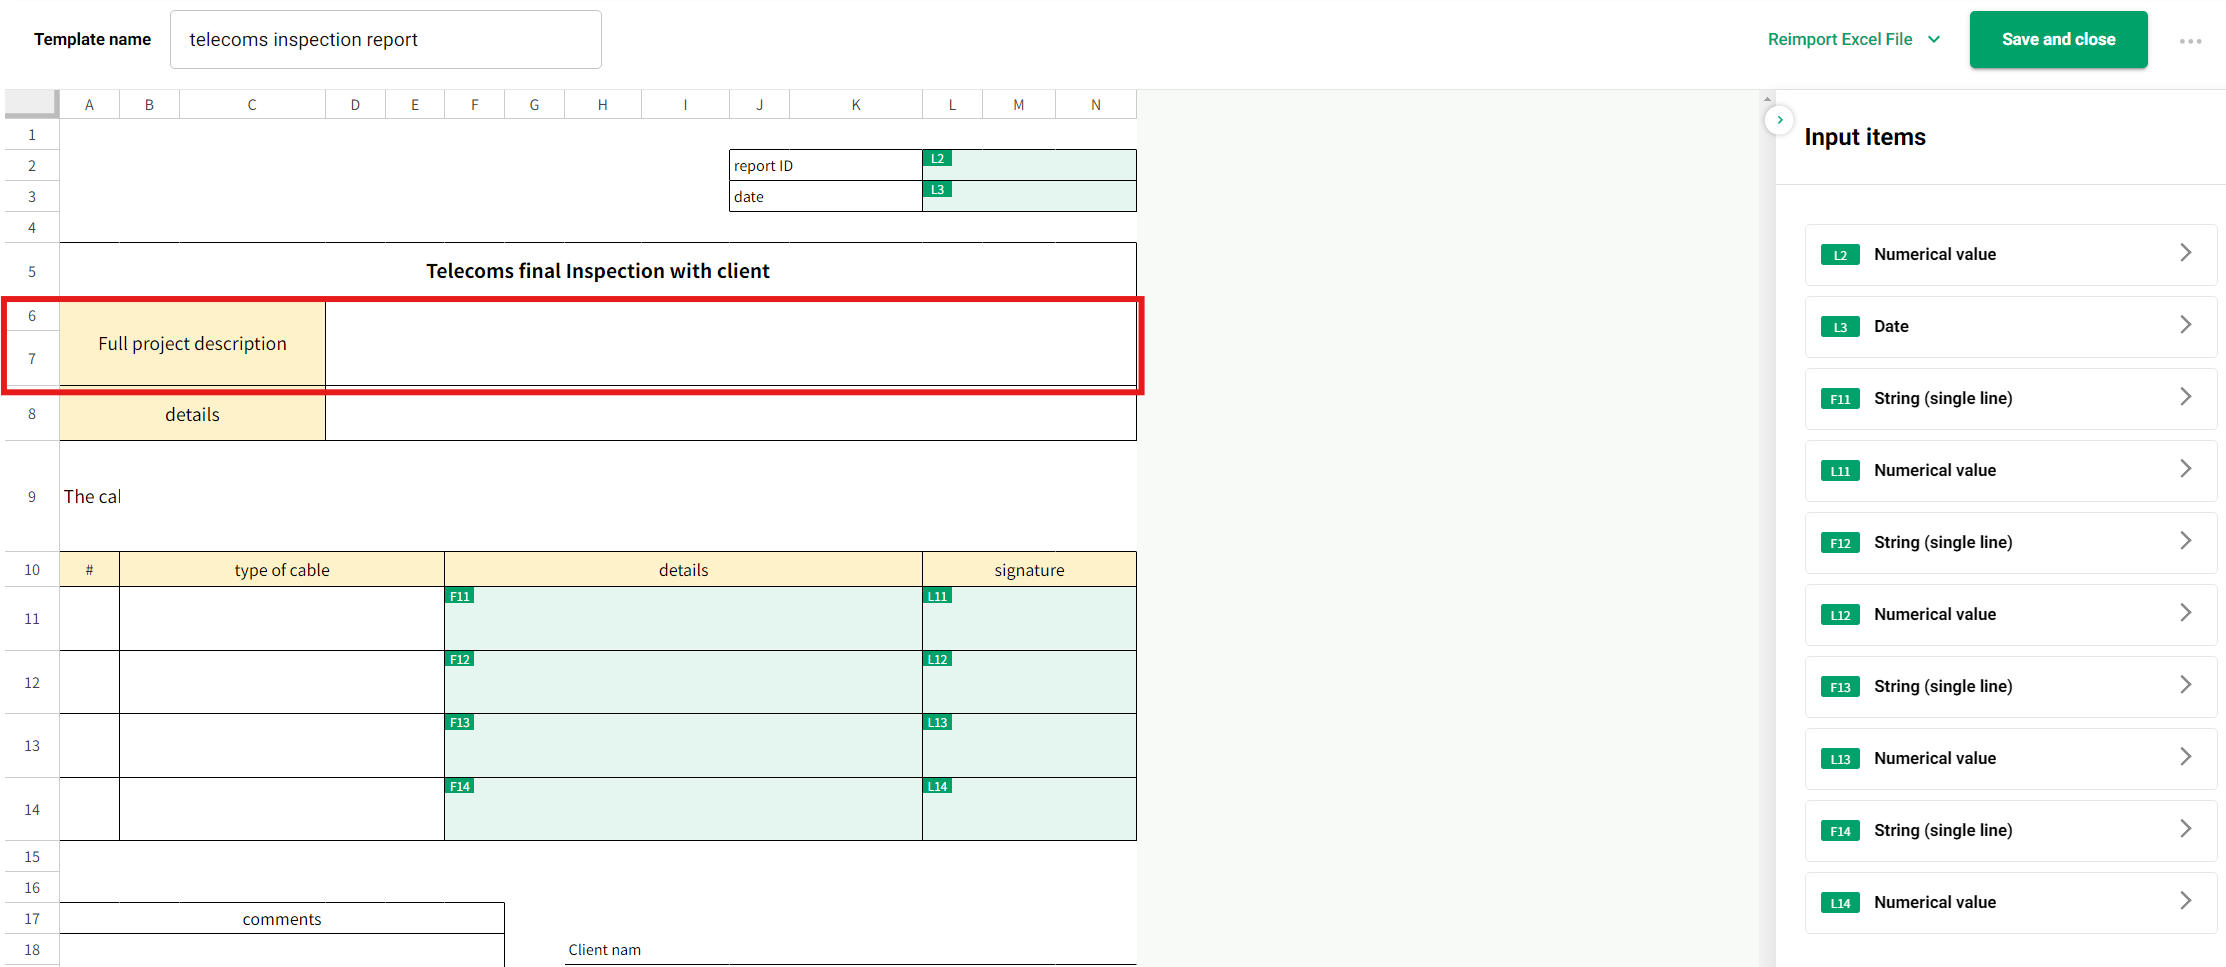This screenshot has width=2226, height=967.
Task: Select the L11 tag in signature column
Action: point(937,596)
